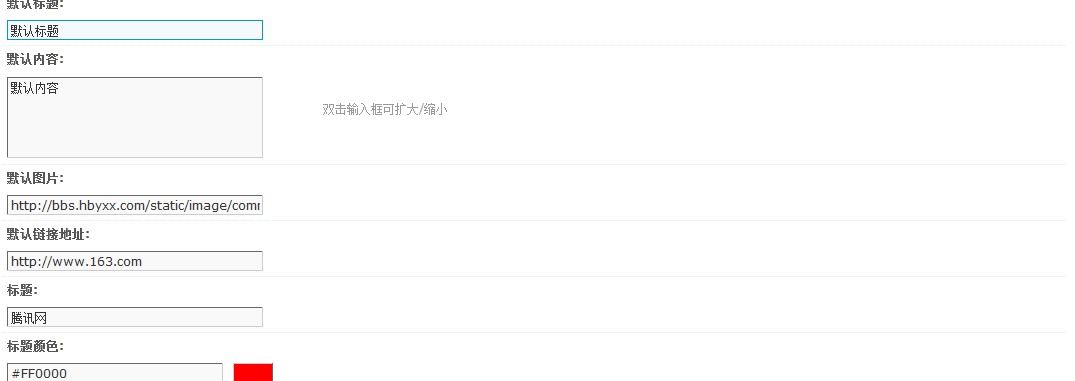Click the 标题颜色: label
The width and height of the screenshot is (1075, 381).
click(35, 347)
